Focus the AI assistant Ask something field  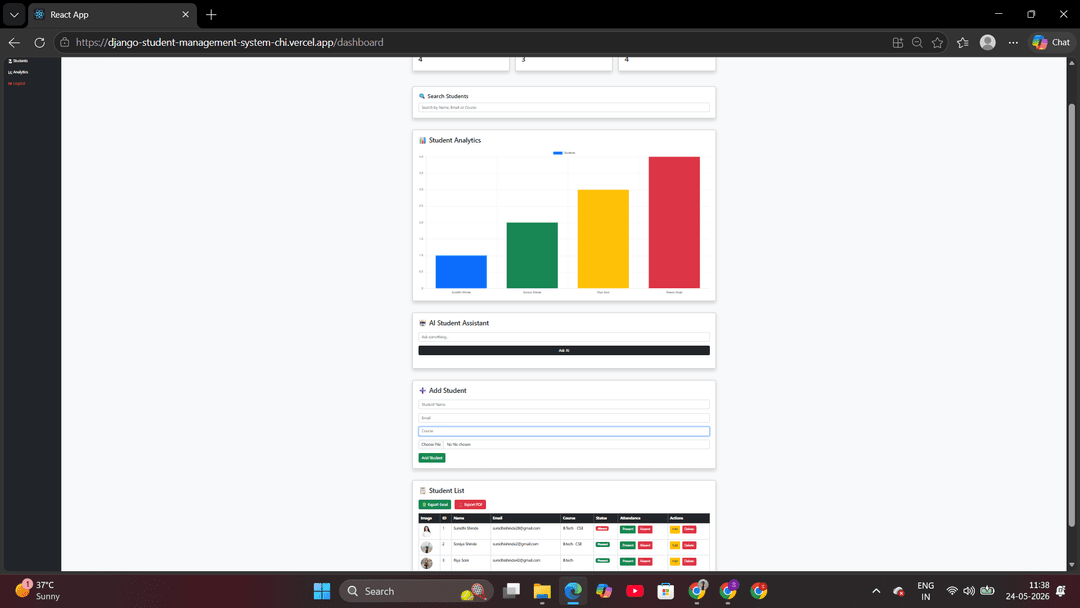pyautogui.click(x=563, y=337)
